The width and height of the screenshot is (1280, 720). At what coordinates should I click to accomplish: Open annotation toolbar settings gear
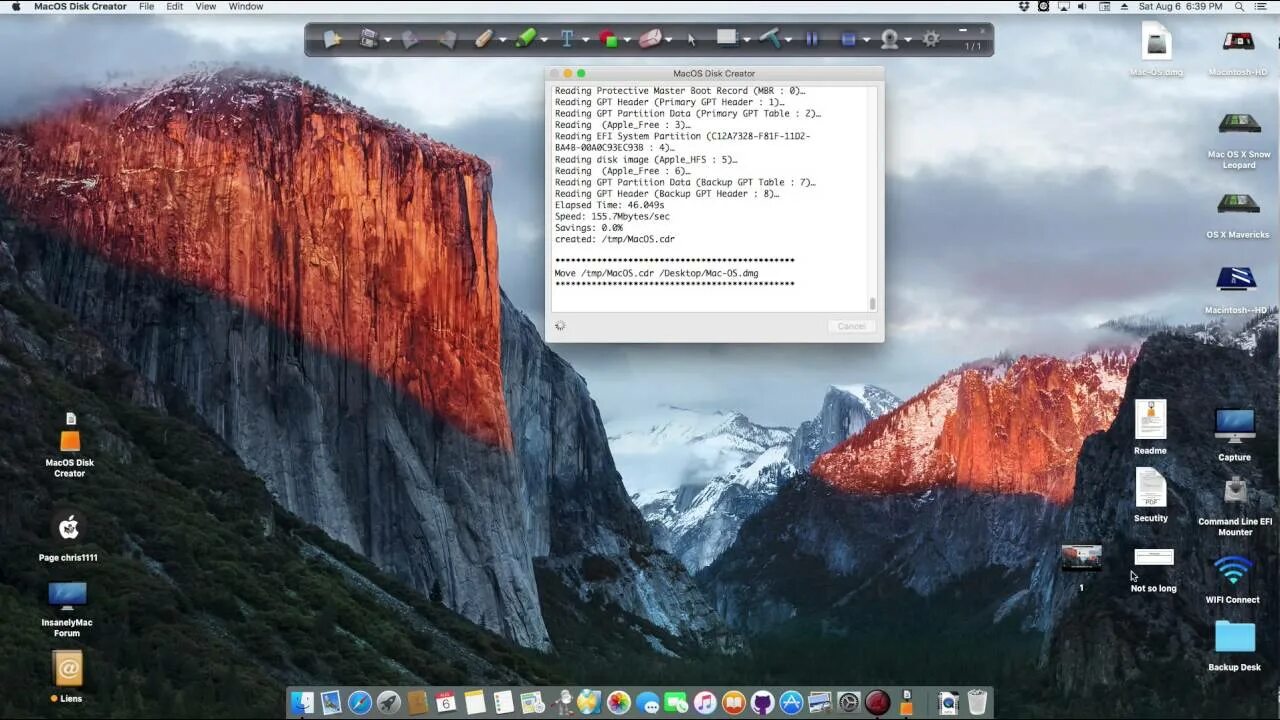click(x=931, y=39)
